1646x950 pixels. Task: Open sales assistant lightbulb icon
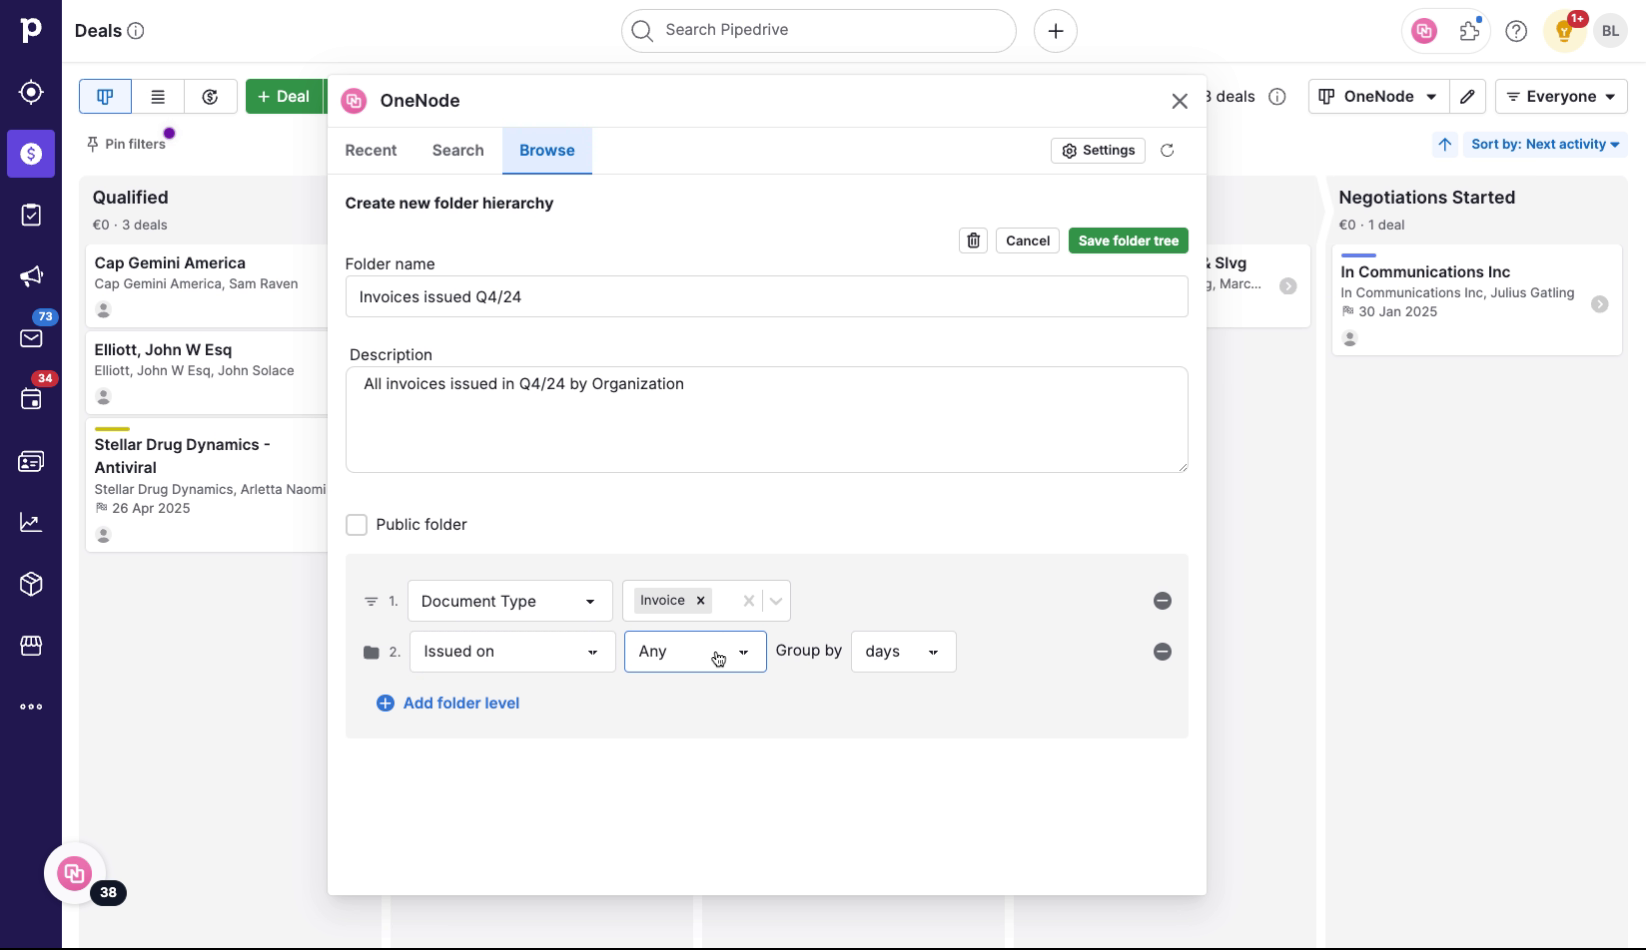(x=1564, y=31)
